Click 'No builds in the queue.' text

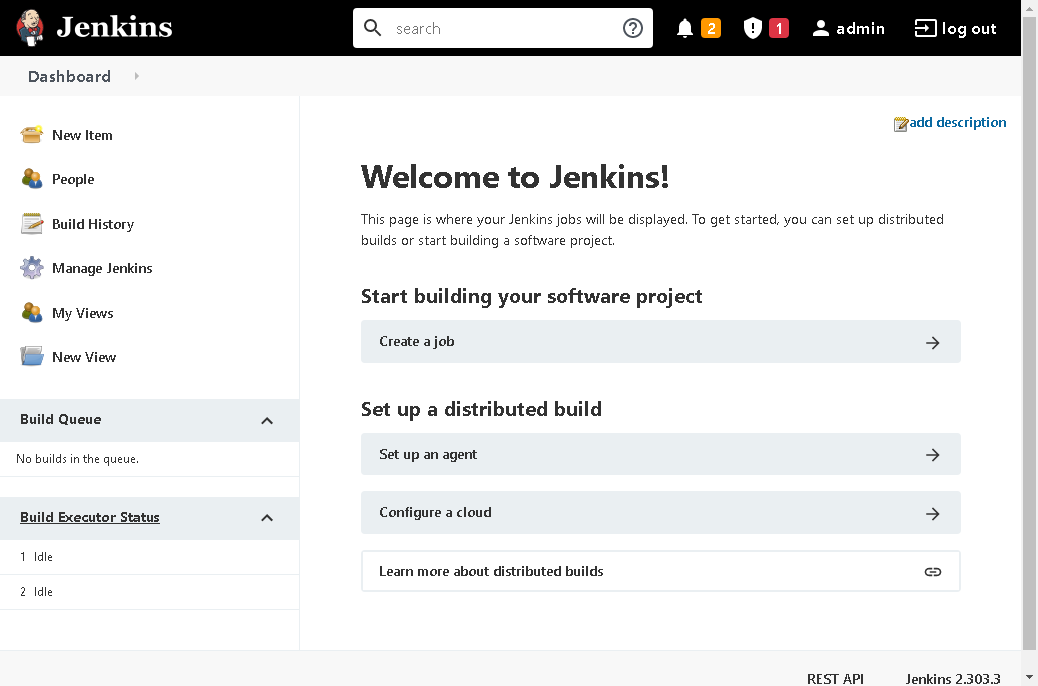click(x=77, y=459)
